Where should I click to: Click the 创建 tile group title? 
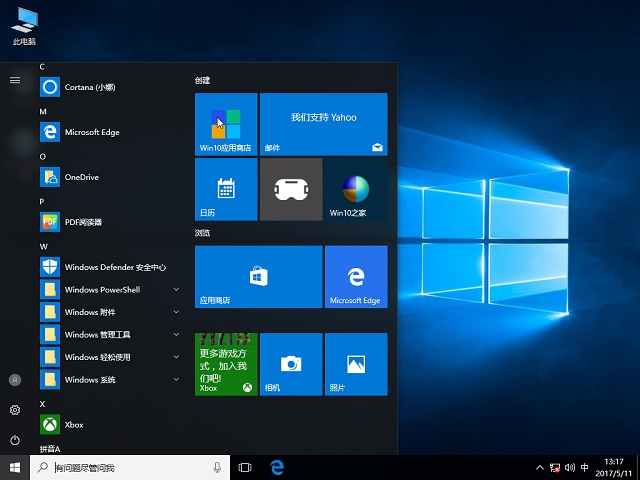pyautogui.click(x=202, y=80)
